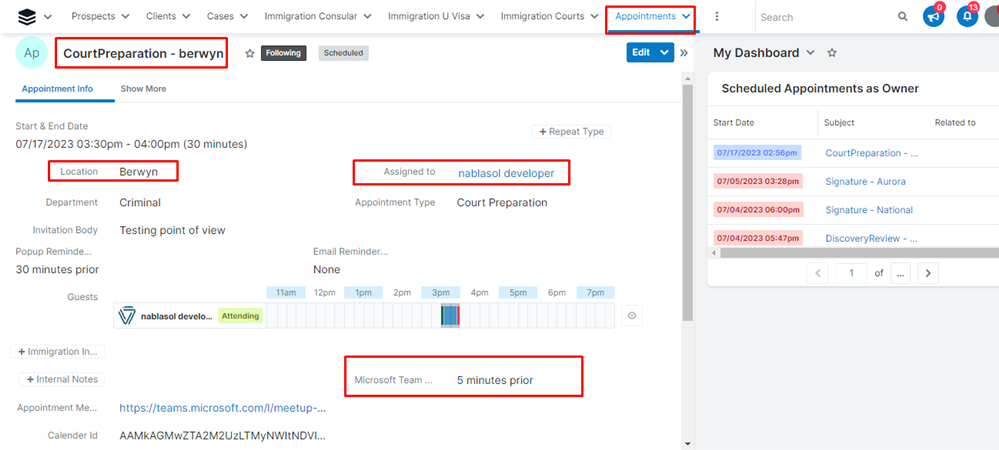Collapse the side panel with double chevron
This screenshot has height=450, width=999.
tap(684, 53)
